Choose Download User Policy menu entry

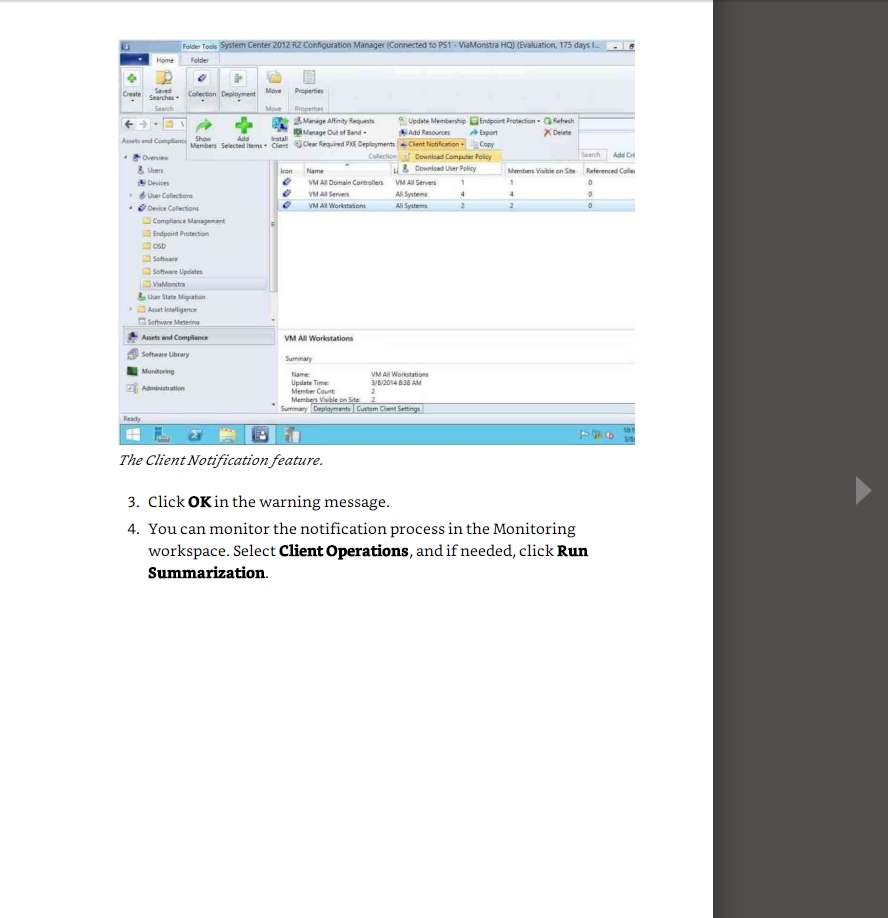445,169
